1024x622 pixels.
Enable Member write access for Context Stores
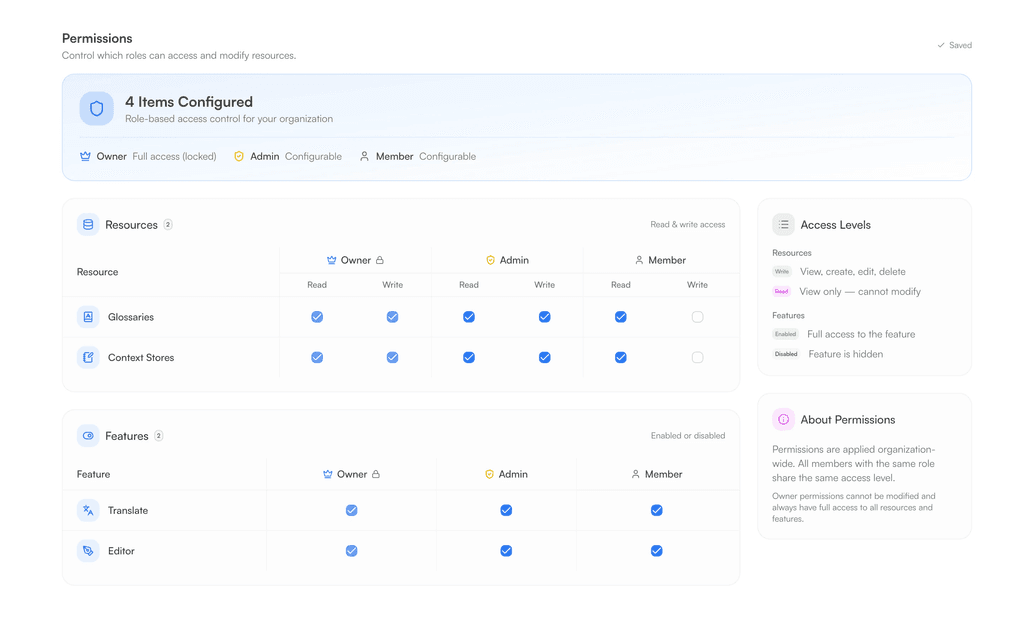pyautogui.click(x=697, y=357)
